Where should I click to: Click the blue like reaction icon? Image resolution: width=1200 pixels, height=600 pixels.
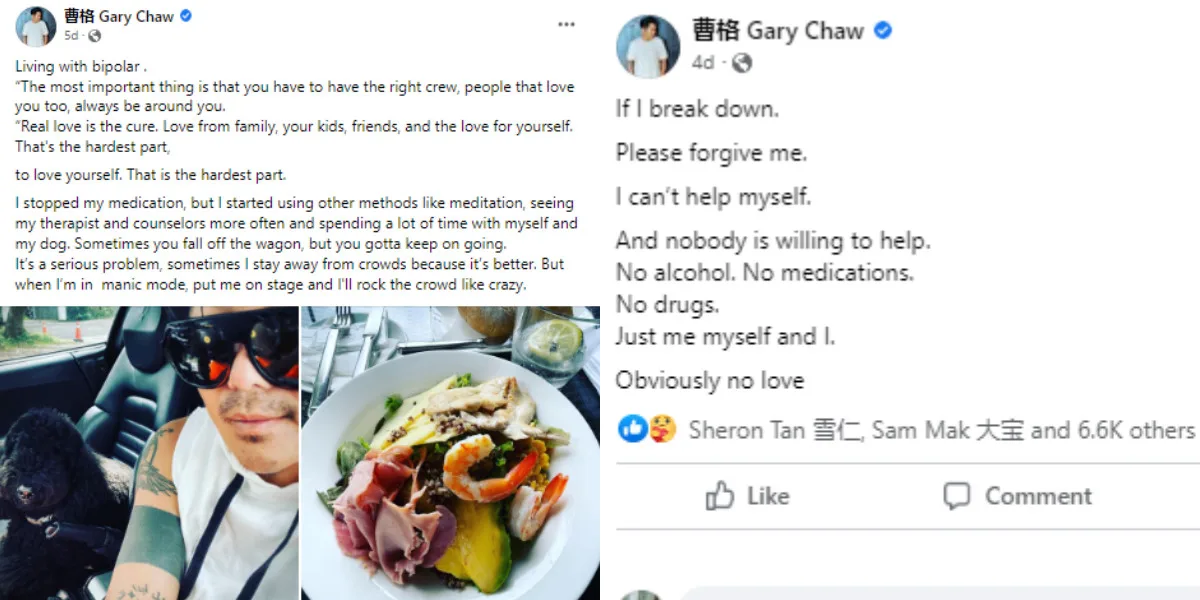pos(632,429)
